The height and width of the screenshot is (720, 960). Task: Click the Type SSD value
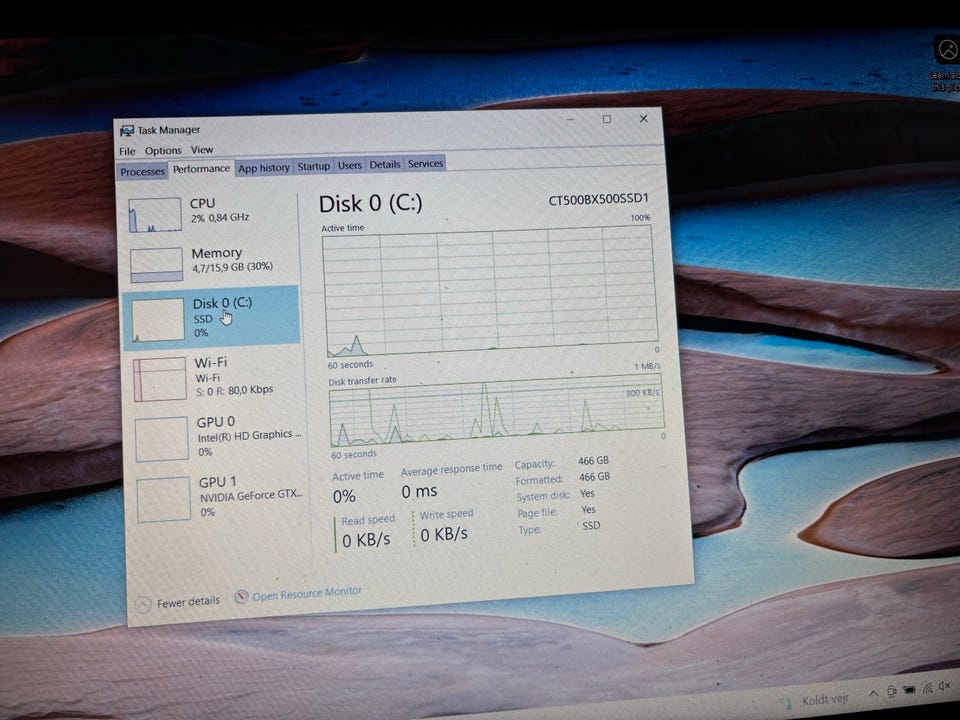coord(591,526)
